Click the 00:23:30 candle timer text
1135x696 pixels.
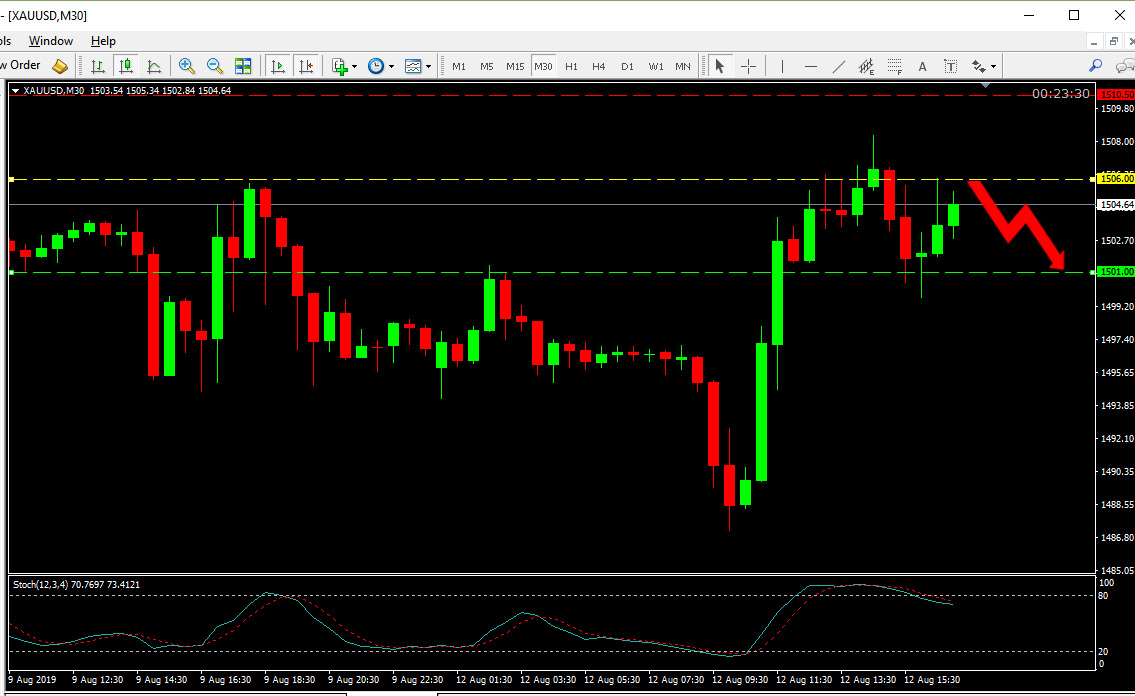coord(1060,93)
